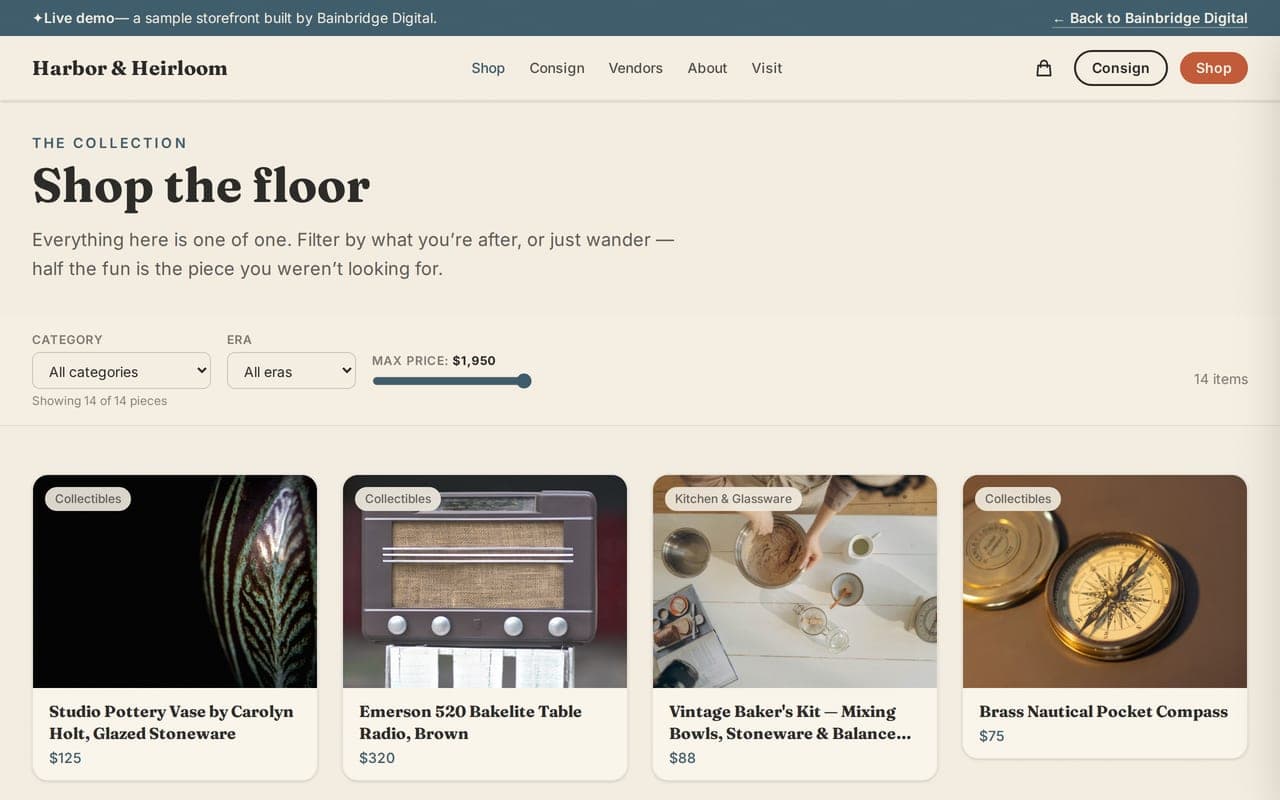Image resolution: width=1280 pixels, height=800 pixels.
Task: Click the $75 price
Action: [x=992, y=736]
